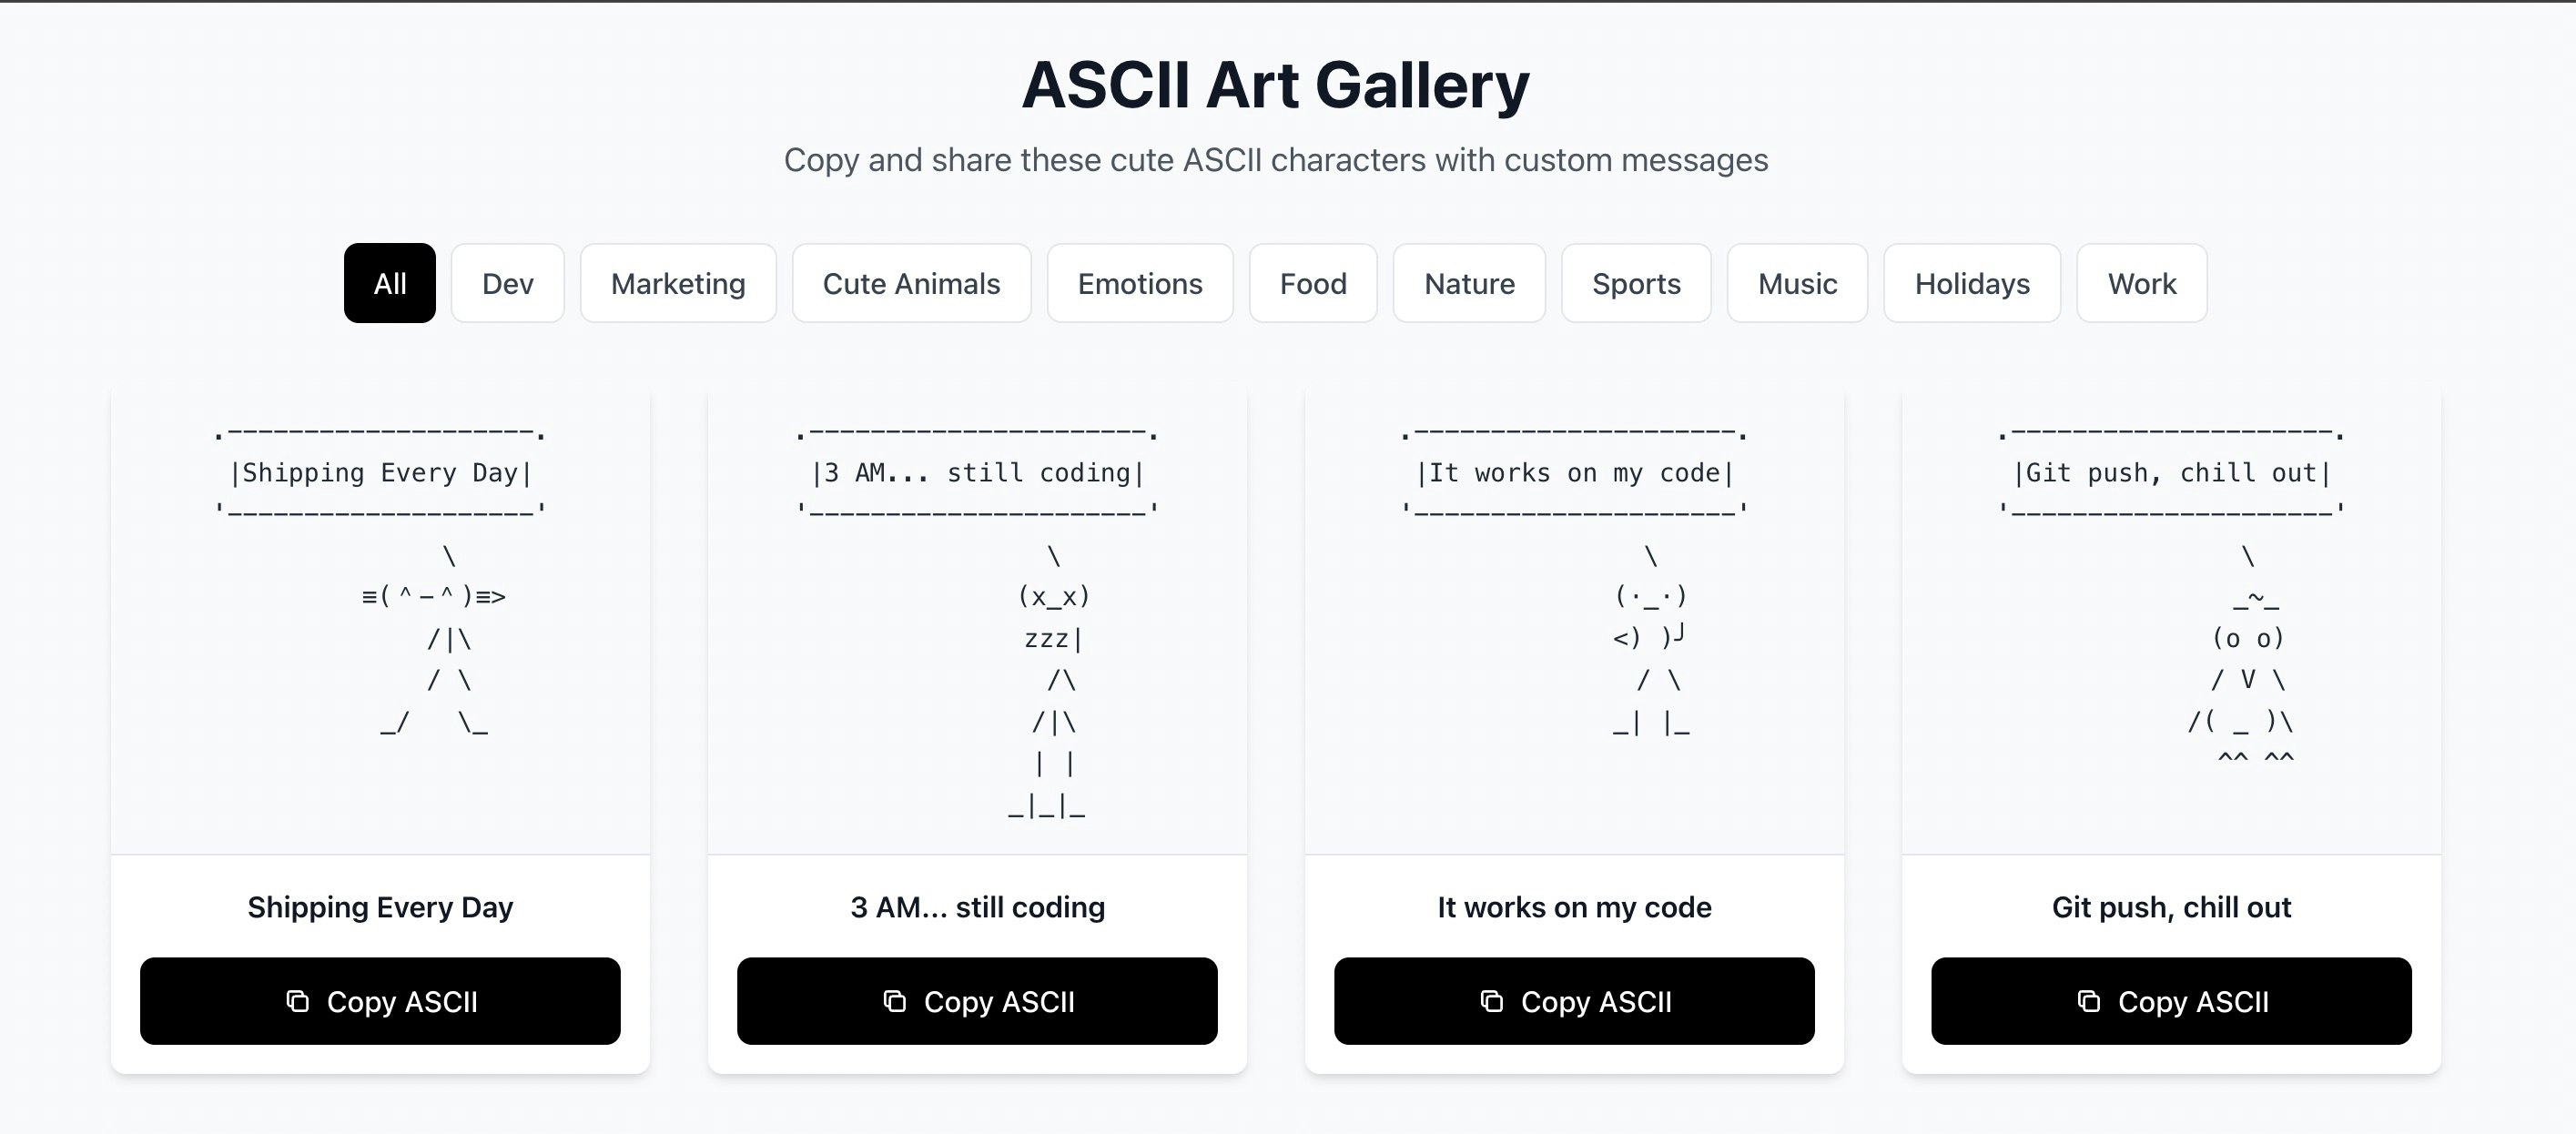
Task: Click the copy icon on Shipping Every Day button
Action: click(x=297, y=1001)
